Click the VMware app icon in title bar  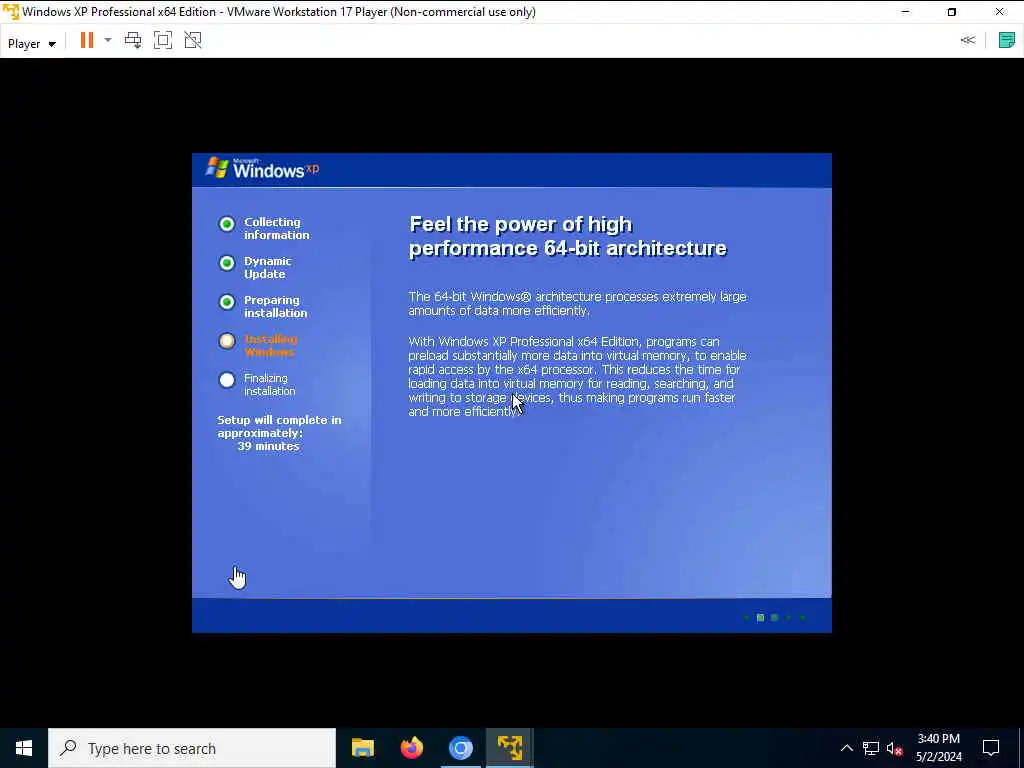pos(10,12)
